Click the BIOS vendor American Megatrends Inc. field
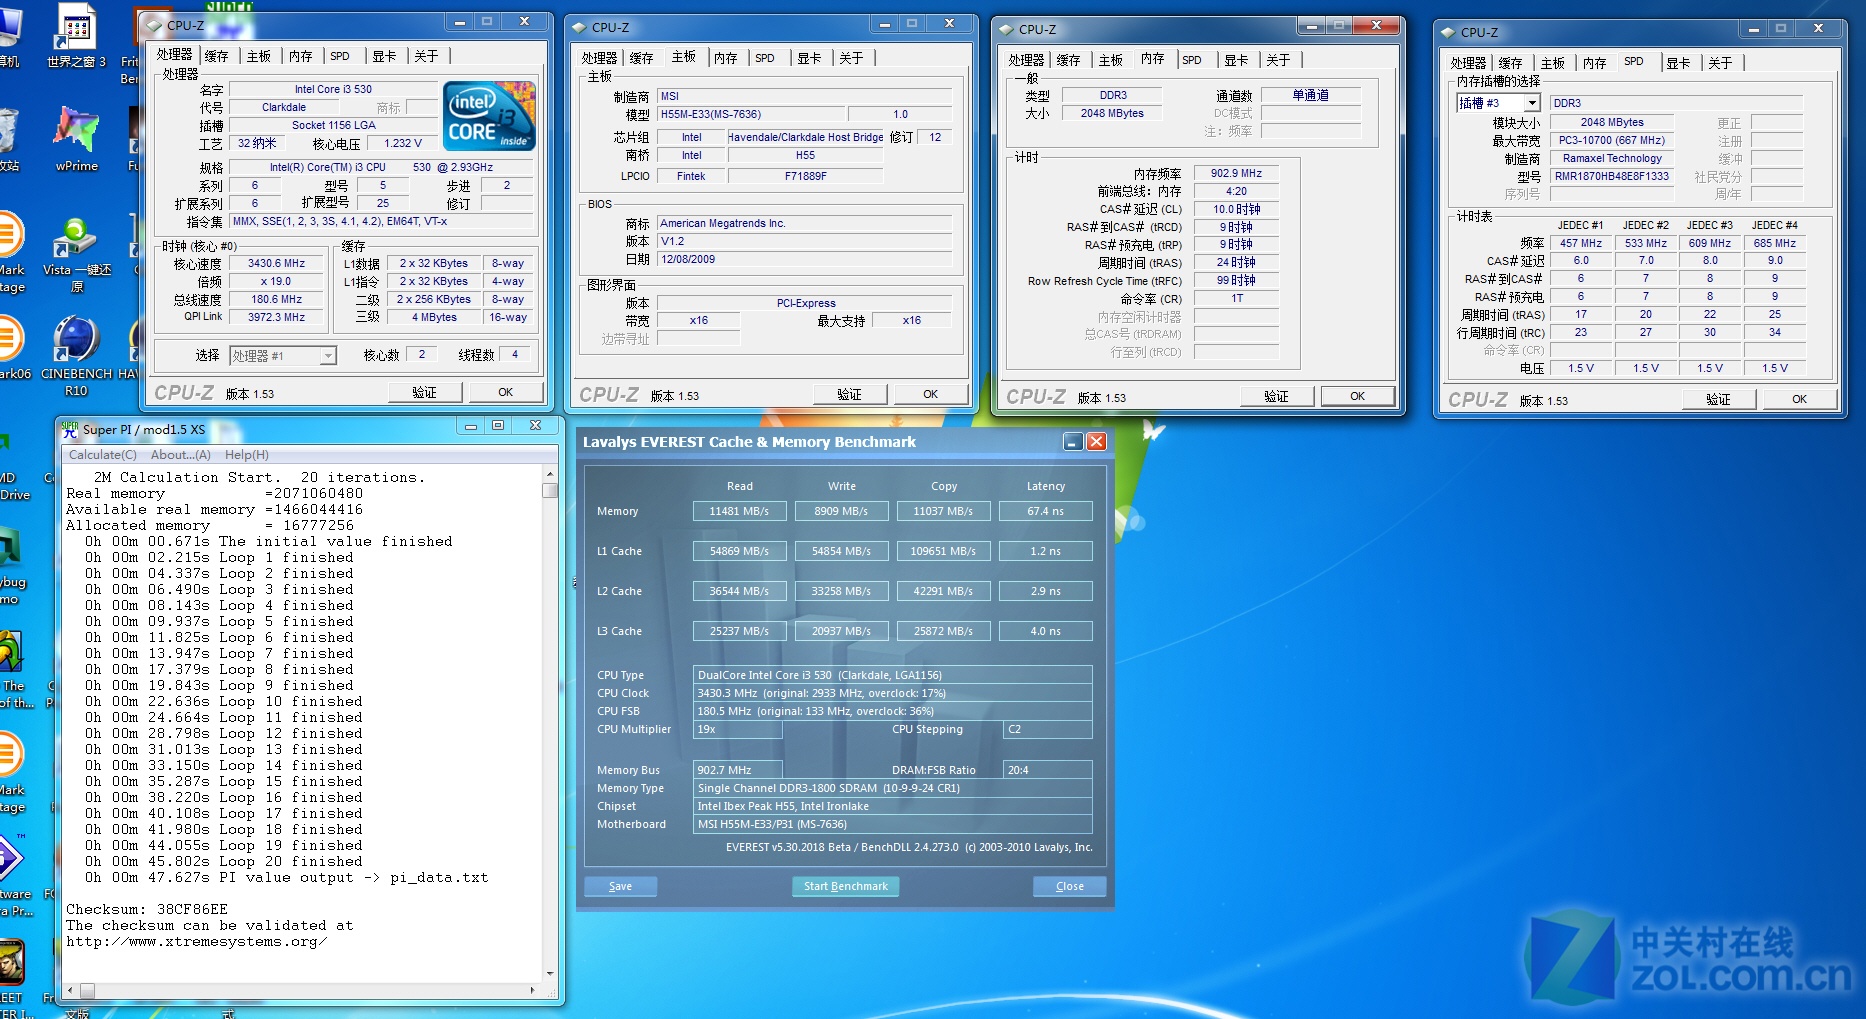1866x1019 pixels. coord(804,223)
